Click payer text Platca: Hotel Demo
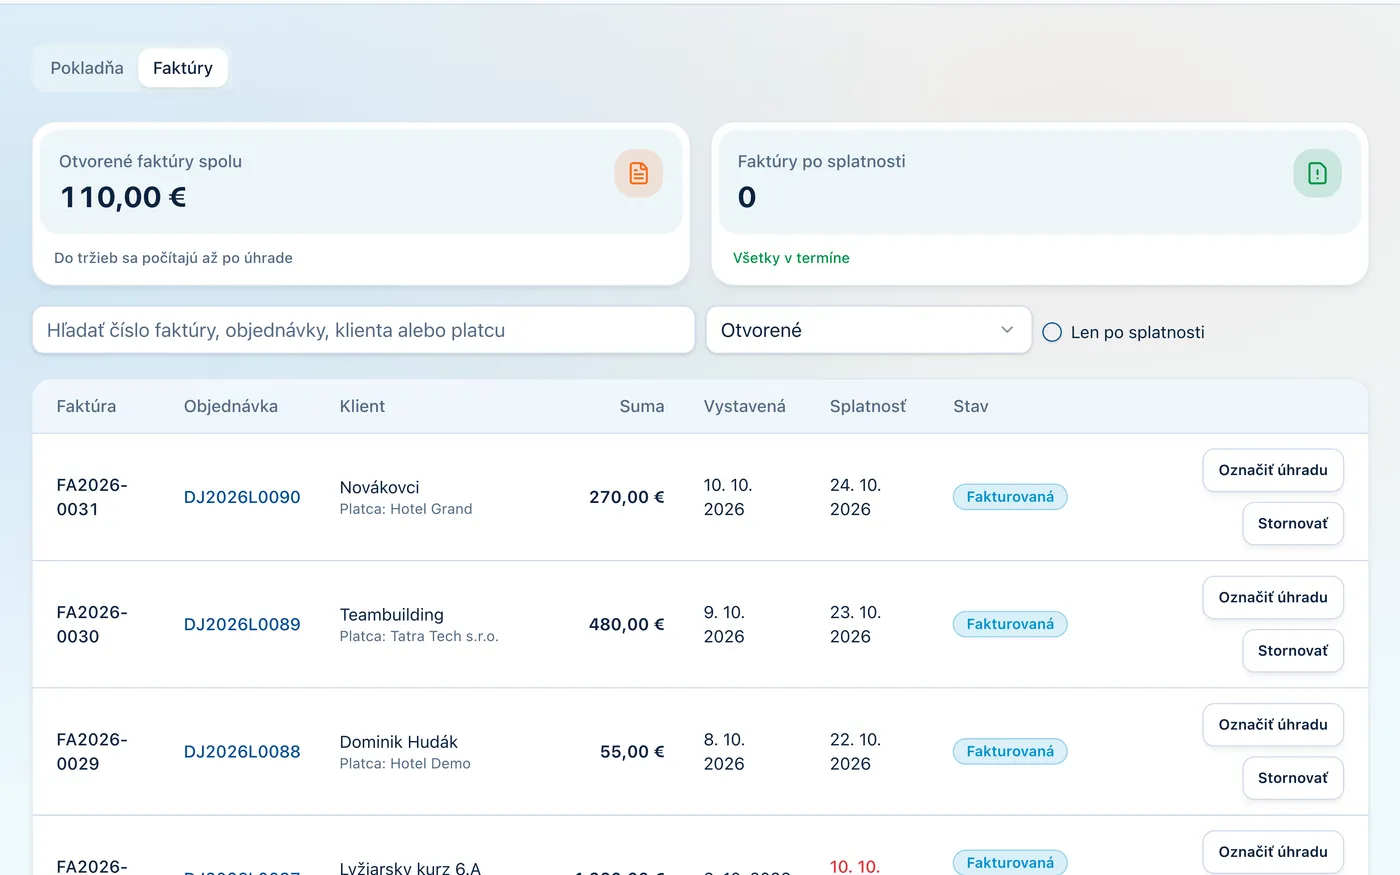Image resolution: width=1400 pixels, height=875 pixels. [405, 763]
